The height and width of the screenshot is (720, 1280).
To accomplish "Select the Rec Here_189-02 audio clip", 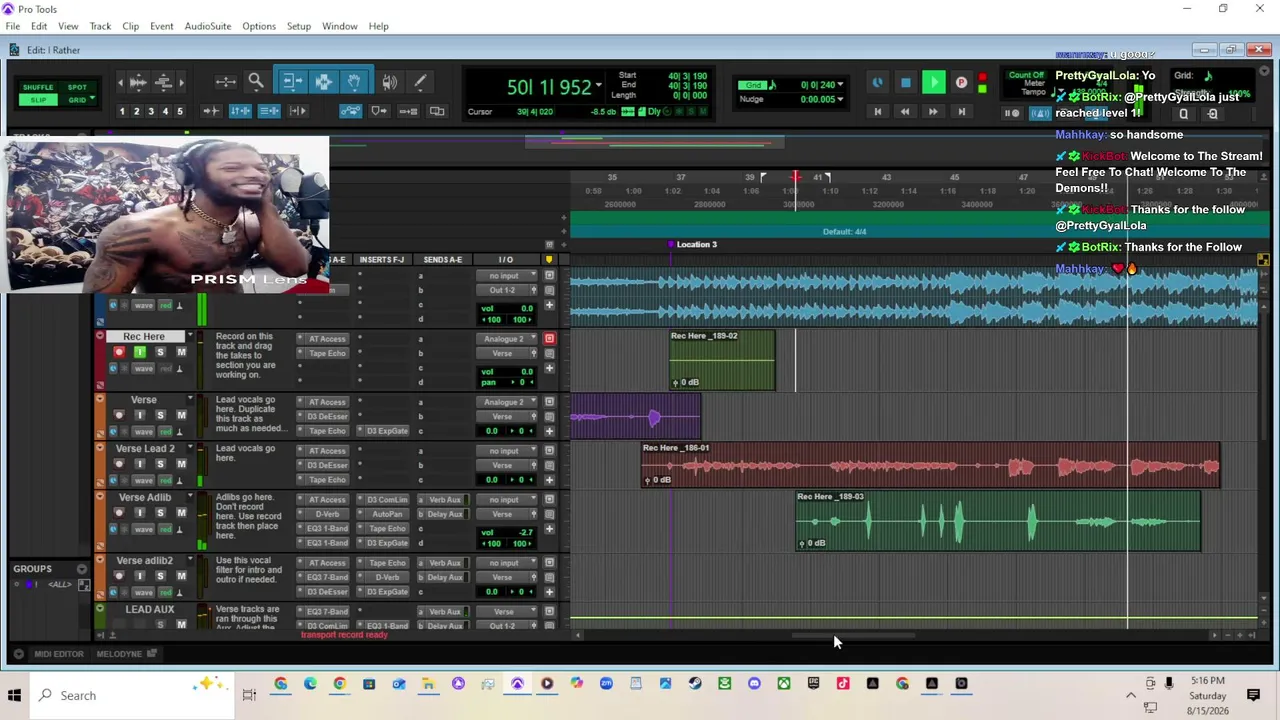I will (x=722, y=360).
